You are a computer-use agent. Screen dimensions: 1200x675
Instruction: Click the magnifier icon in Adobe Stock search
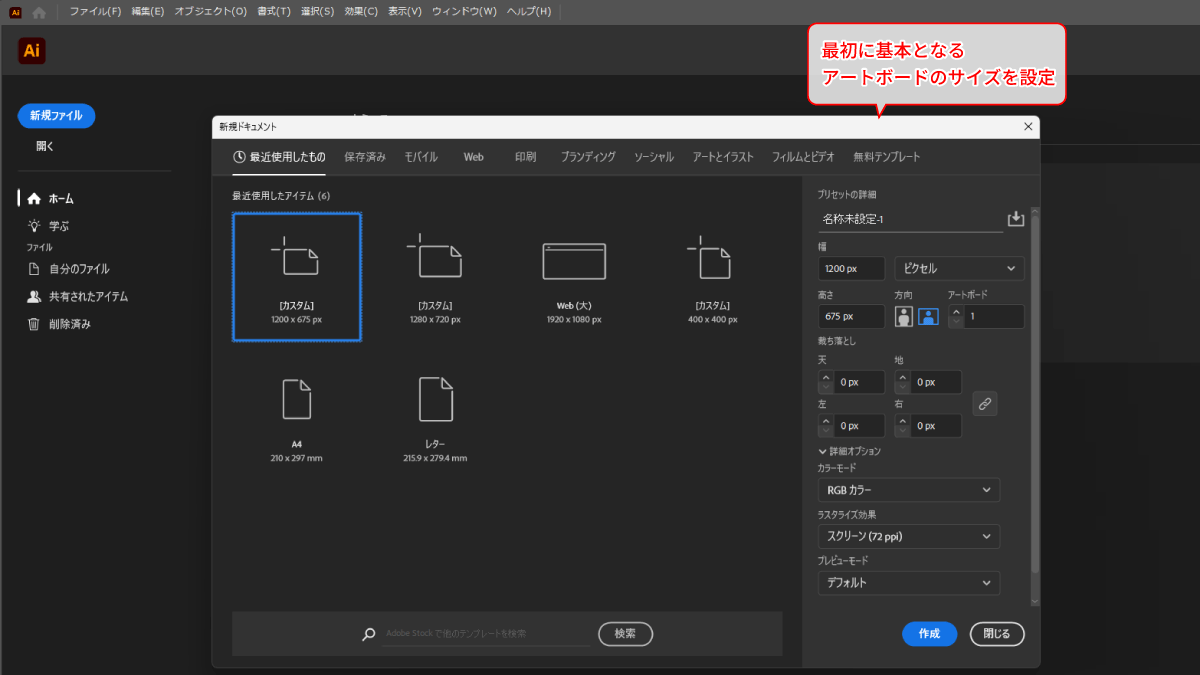click(369, 634)
